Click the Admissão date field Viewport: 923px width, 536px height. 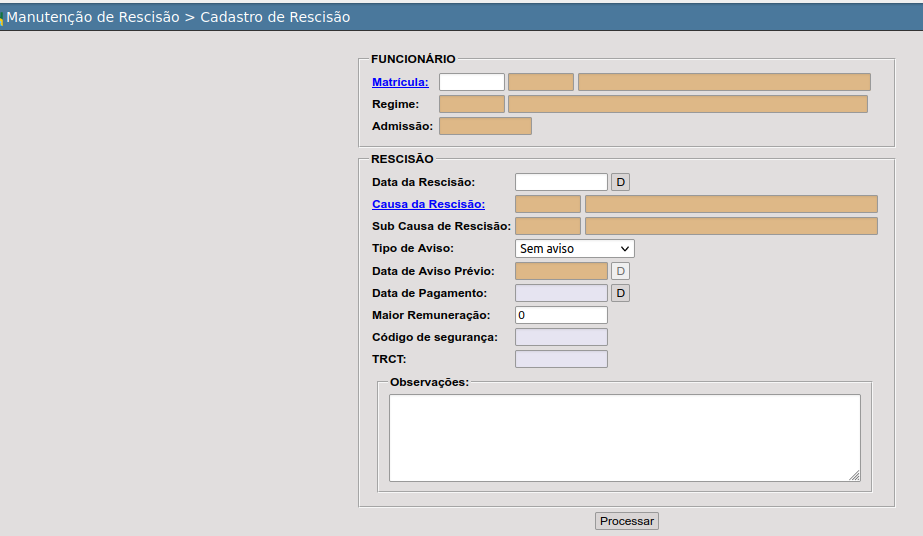pyautogui.click(x=485, y=126)
